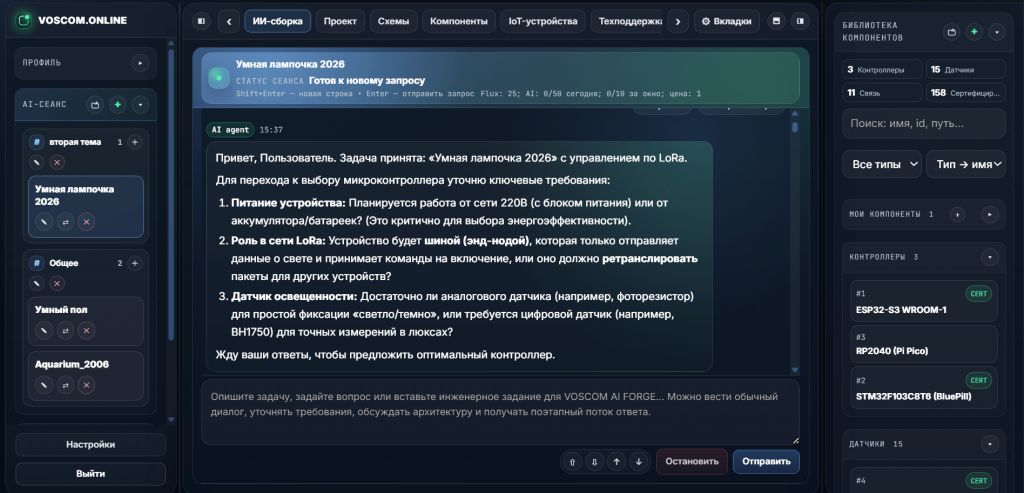Open the Проект tab
The image size is (1024, 493).
[340, 21]
